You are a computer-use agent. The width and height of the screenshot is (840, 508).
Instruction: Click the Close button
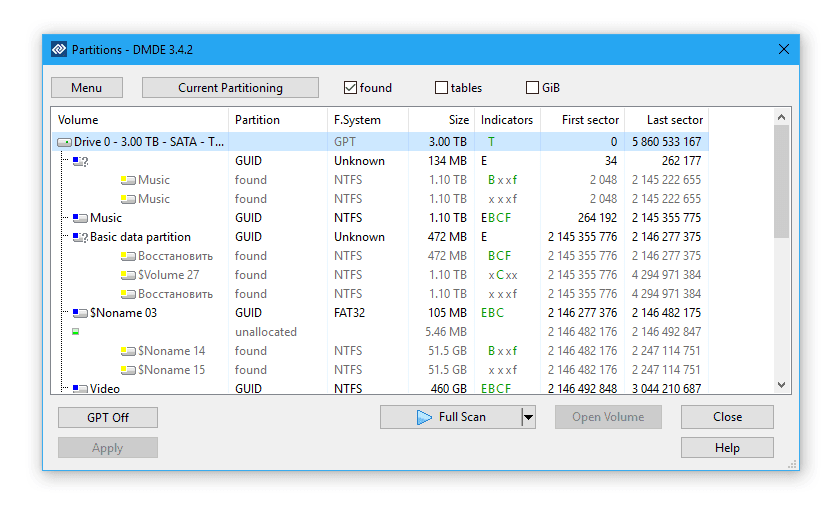tap(728, 417)
